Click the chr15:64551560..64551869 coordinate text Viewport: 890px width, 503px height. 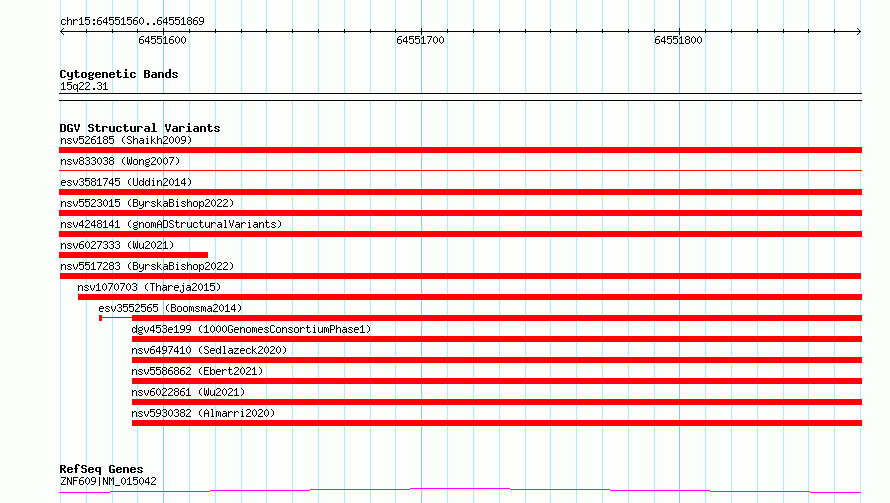pos(132,21)
